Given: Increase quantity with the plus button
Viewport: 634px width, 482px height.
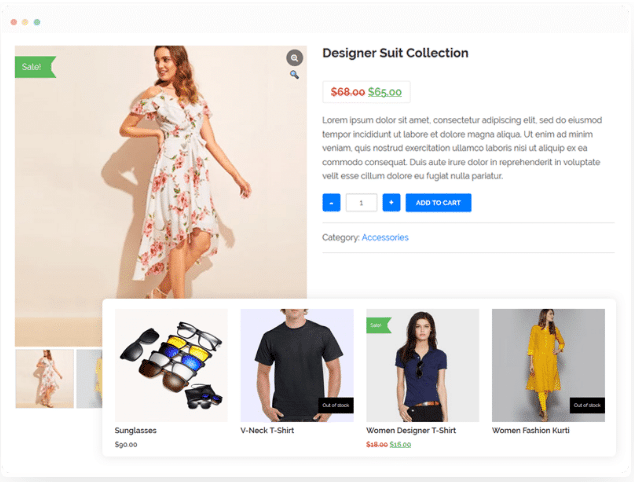Looking at the screenshot, I should [391, 203].
